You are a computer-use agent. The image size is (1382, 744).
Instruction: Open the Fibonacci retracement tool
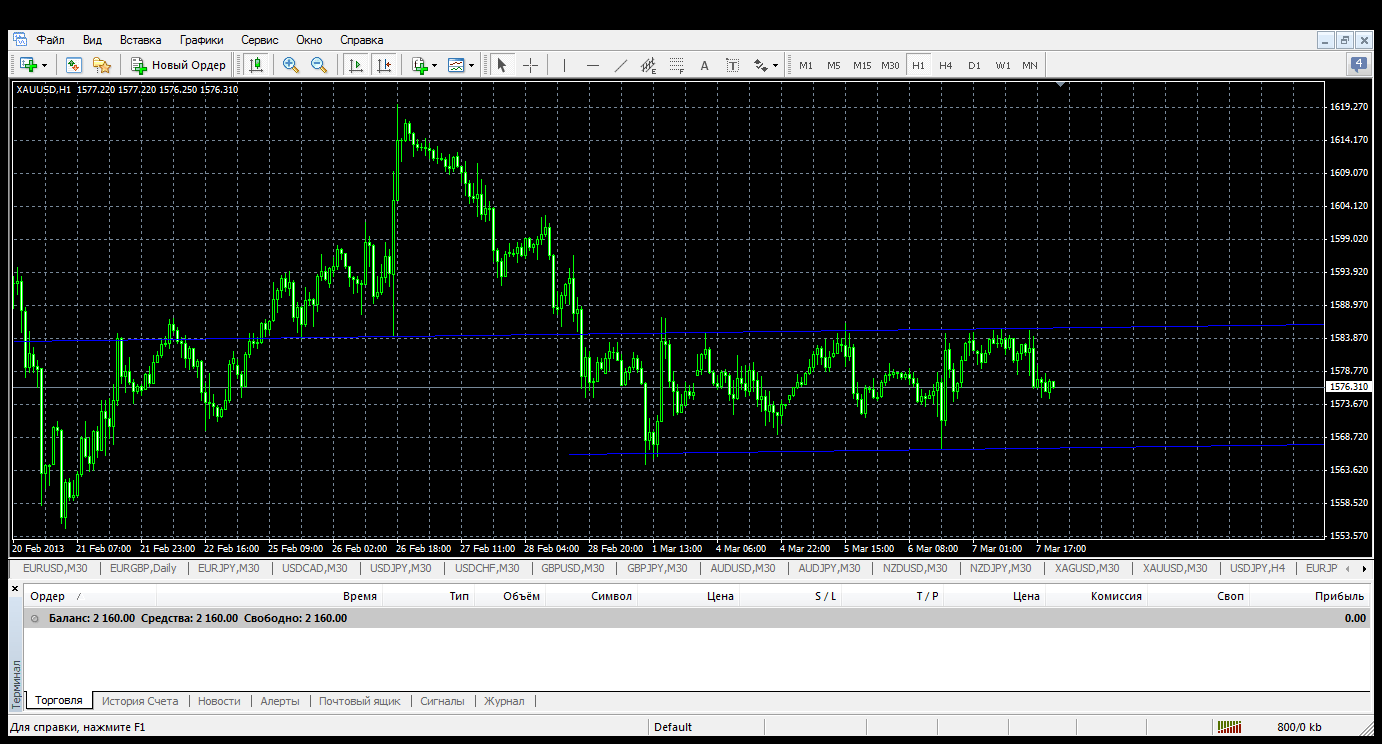(x=676, y=65)
